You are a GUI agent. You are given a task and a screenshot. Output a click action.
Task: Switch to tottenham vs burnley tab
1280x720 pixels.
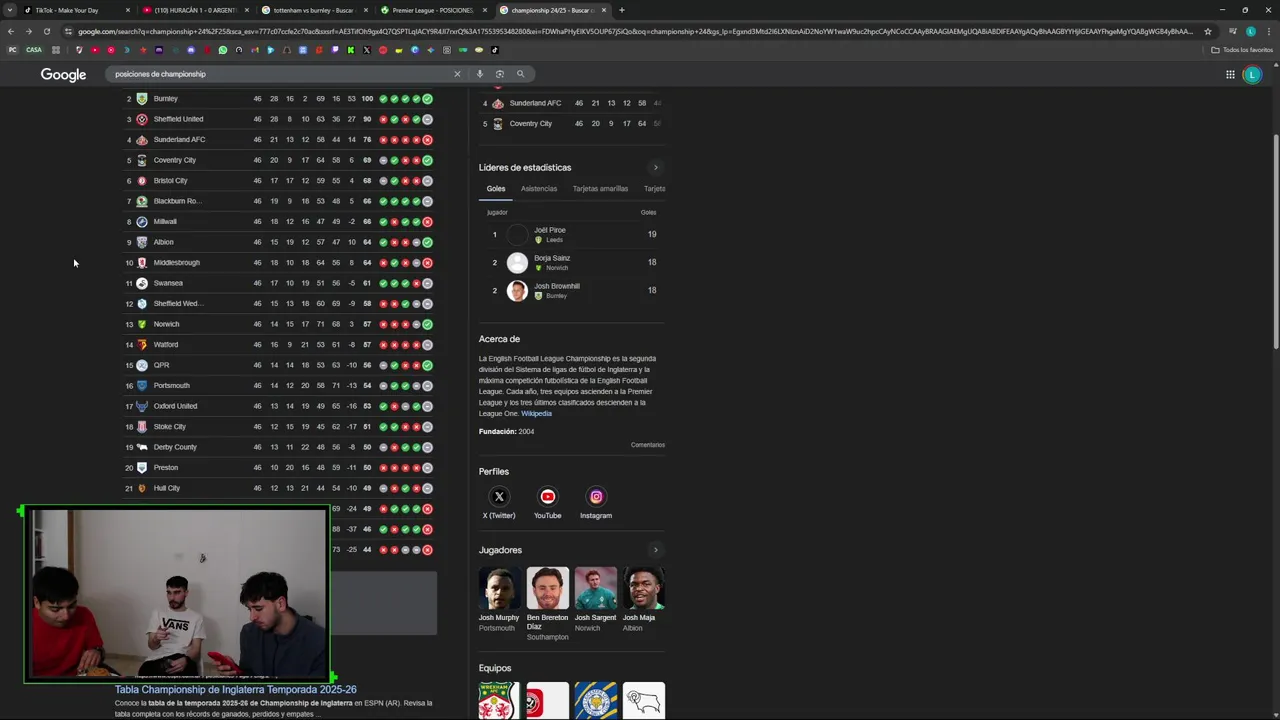click(x=314, y=10)
